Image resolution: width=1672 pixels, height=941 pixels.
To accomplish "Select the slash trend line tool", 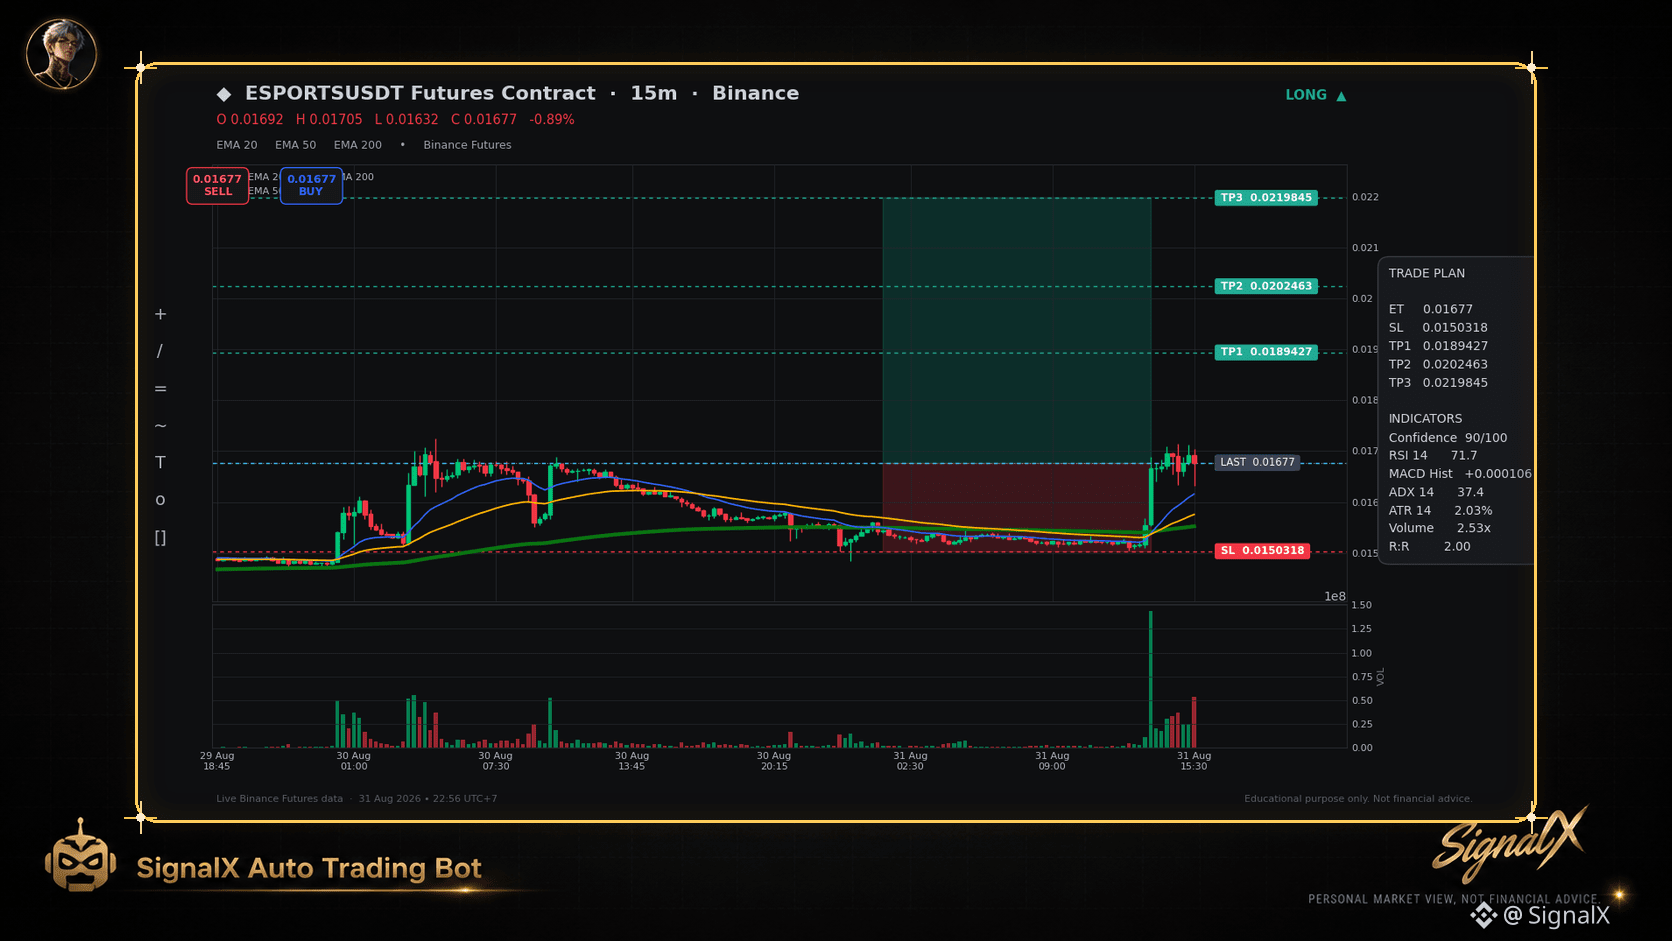I will tap(160, 351).
